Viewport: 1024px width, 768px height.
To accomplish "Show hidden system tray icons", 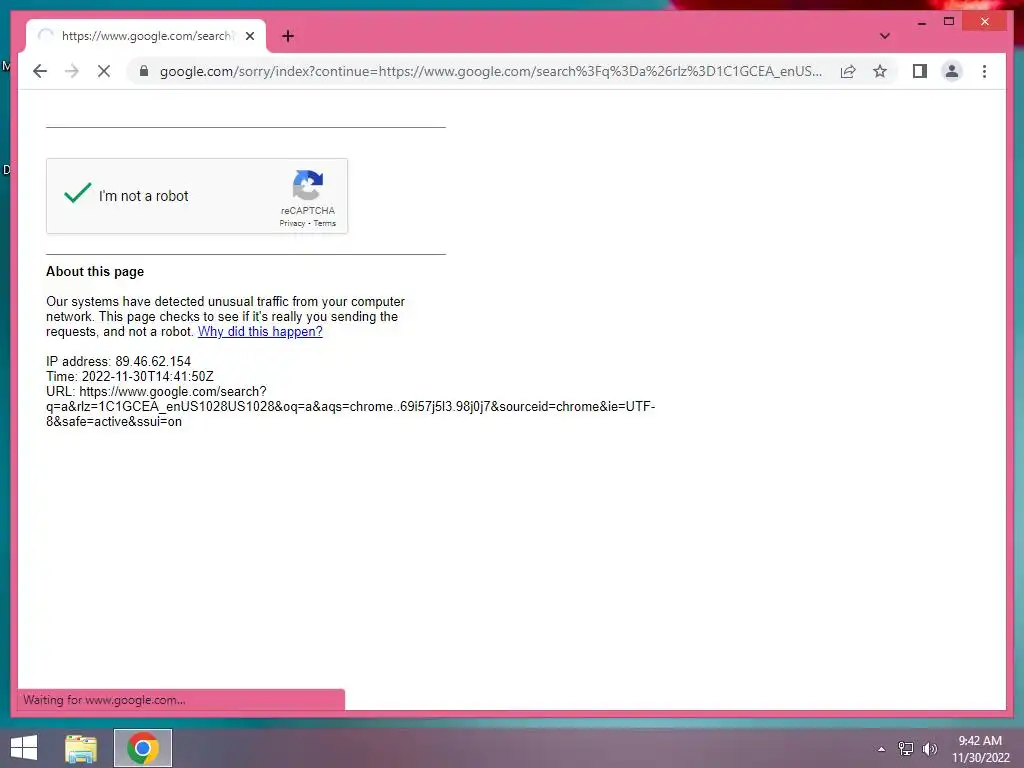I will click(882, 749).
